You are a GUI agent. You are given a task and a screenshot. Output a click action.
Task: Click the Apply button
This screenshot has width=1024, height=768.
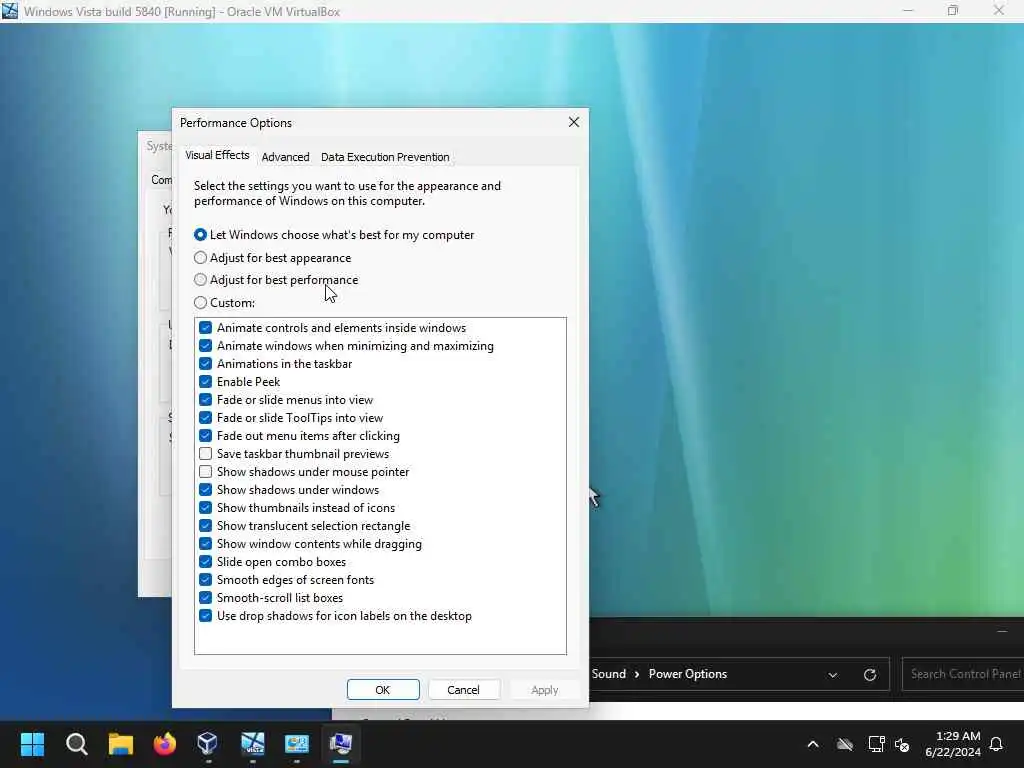[544, 690]
